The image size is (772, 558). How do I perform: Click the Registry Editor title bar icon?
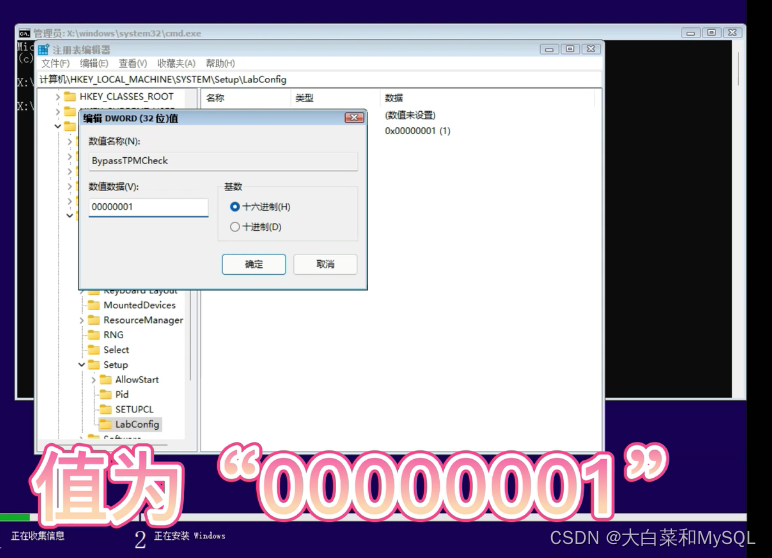[x=44, y=49]
